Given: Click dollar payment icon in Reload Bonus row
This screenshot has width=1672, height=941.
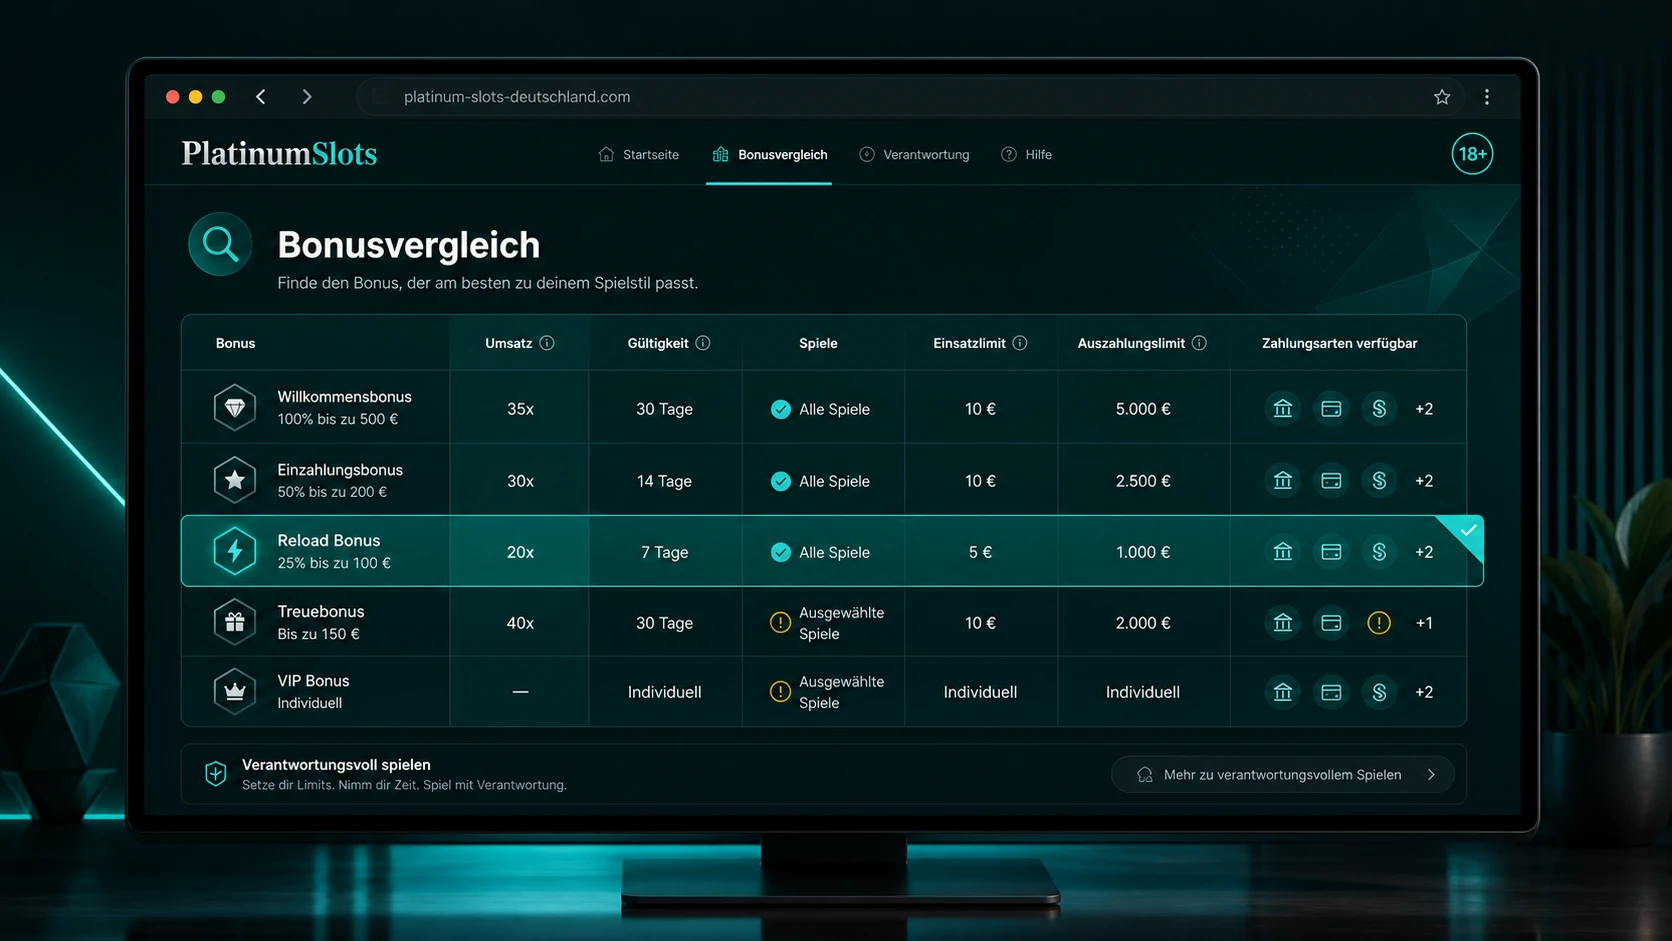Looking at the screenshot, I should click(1379, 551).
